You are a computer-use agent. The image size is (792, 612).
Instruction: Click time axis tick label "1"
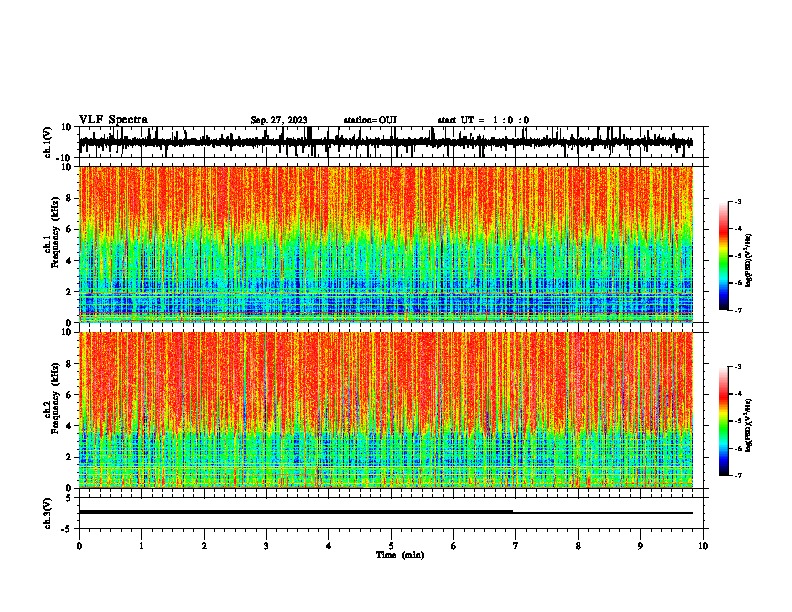click(141, 546)
